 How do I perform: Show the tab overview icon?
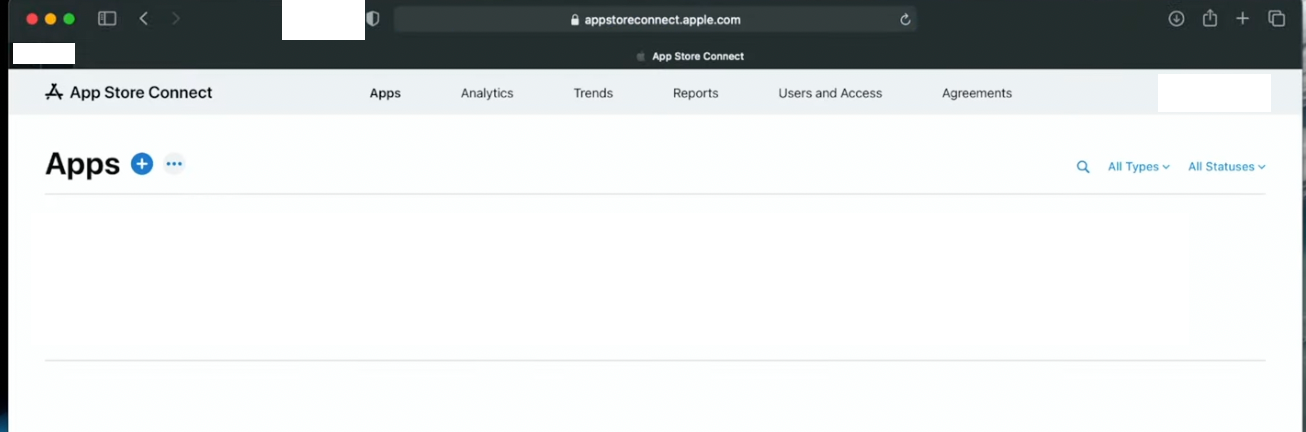point(1276,19)
